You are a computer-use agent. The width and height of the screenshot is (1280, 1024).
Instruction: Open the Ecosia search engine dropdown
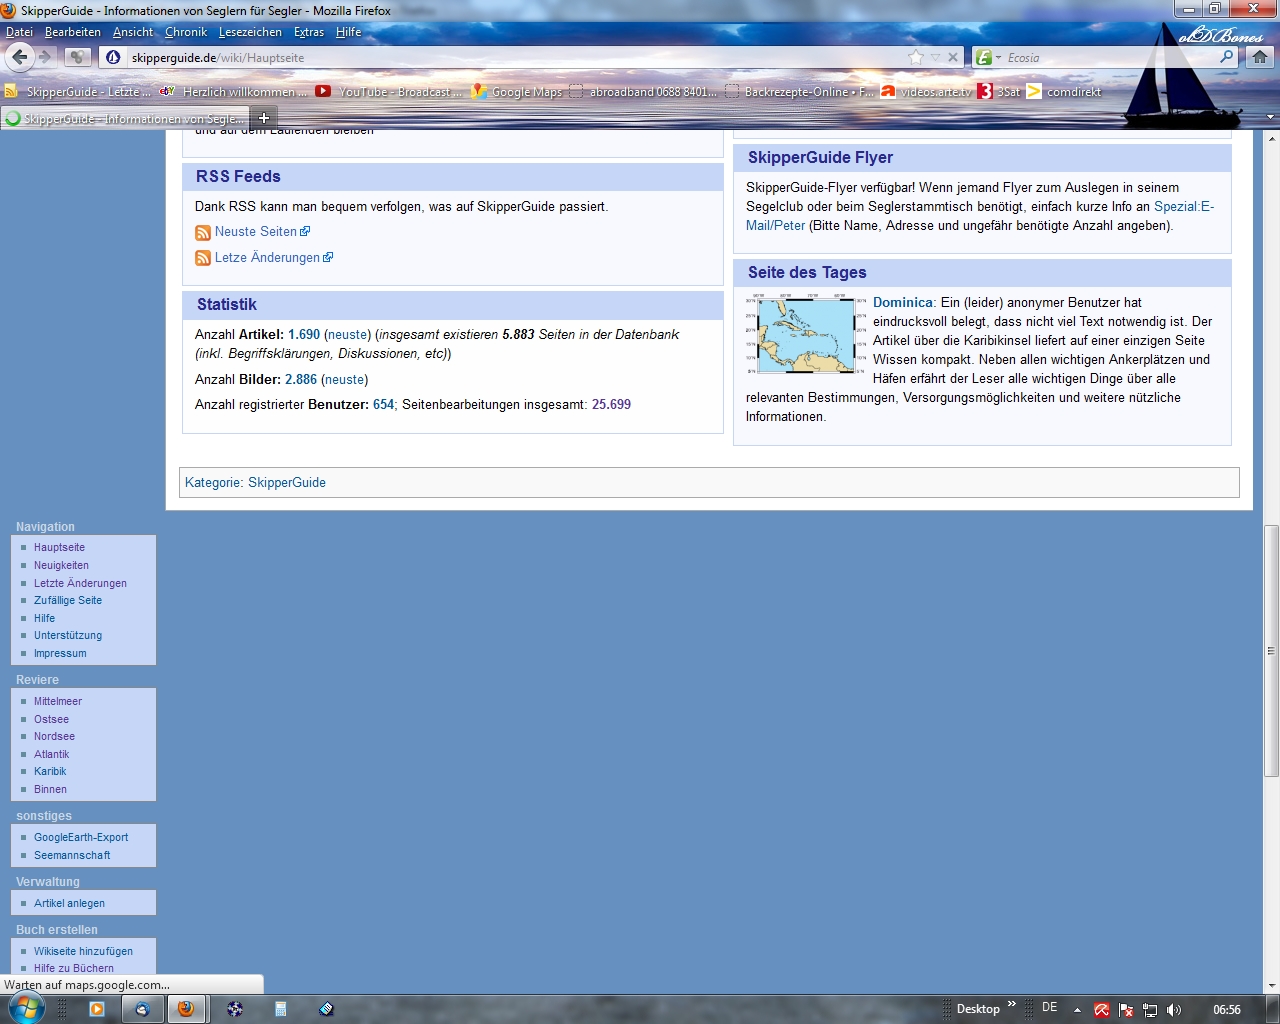coord(988,58)
